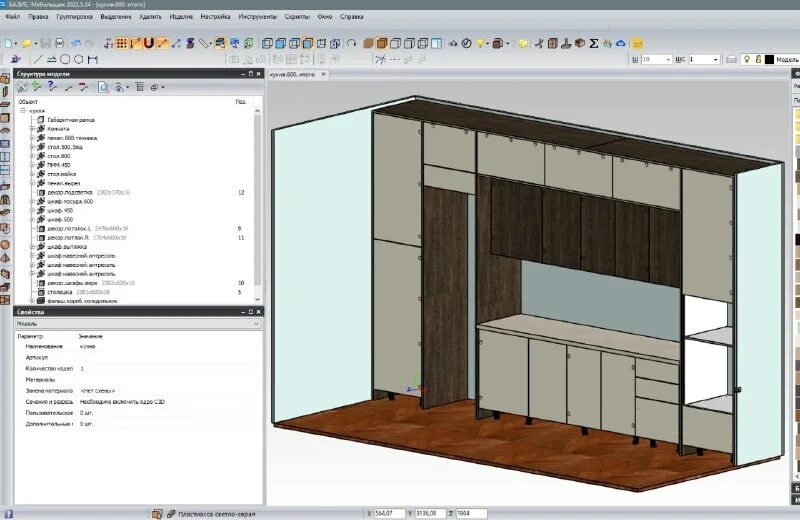Click the ruler measure icon in toolbar
Image resolution: width=800 pixels, height=520 pixels.
pos(204,43)
